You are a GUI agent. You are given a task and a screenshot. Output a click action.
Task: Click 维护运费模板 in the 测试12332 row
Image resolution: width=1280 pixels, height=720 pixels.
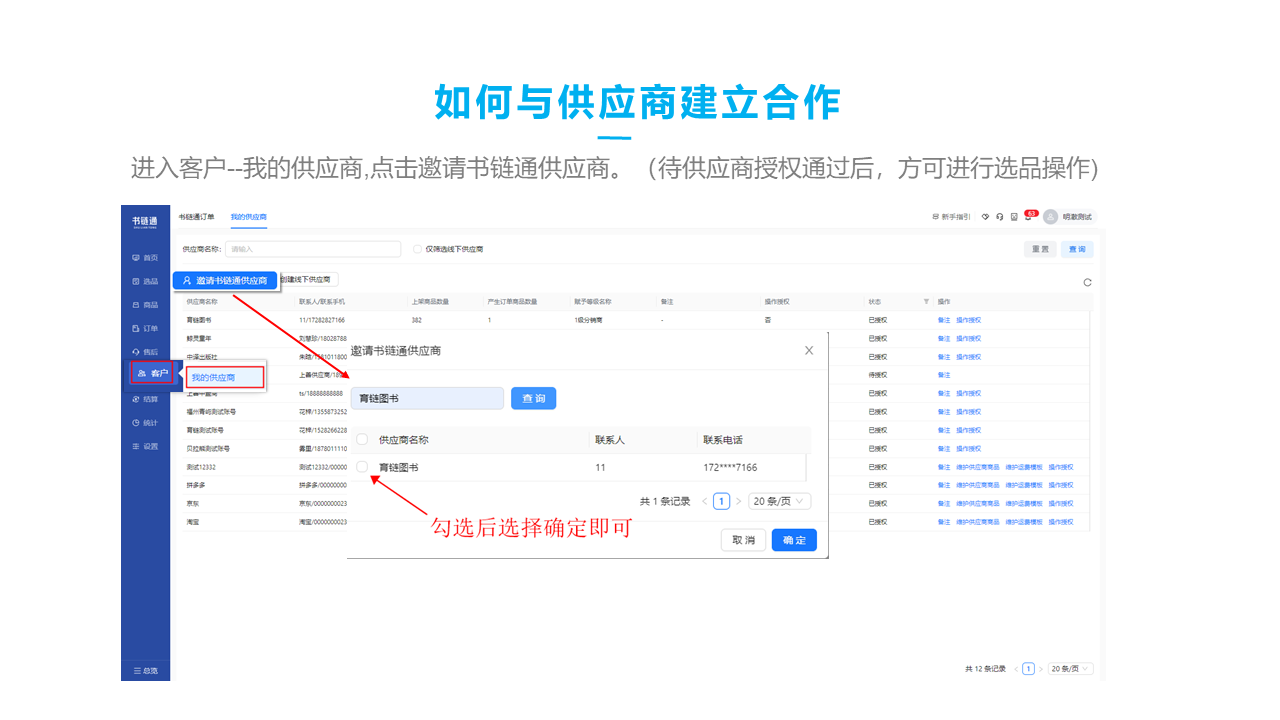(1023, 467)
